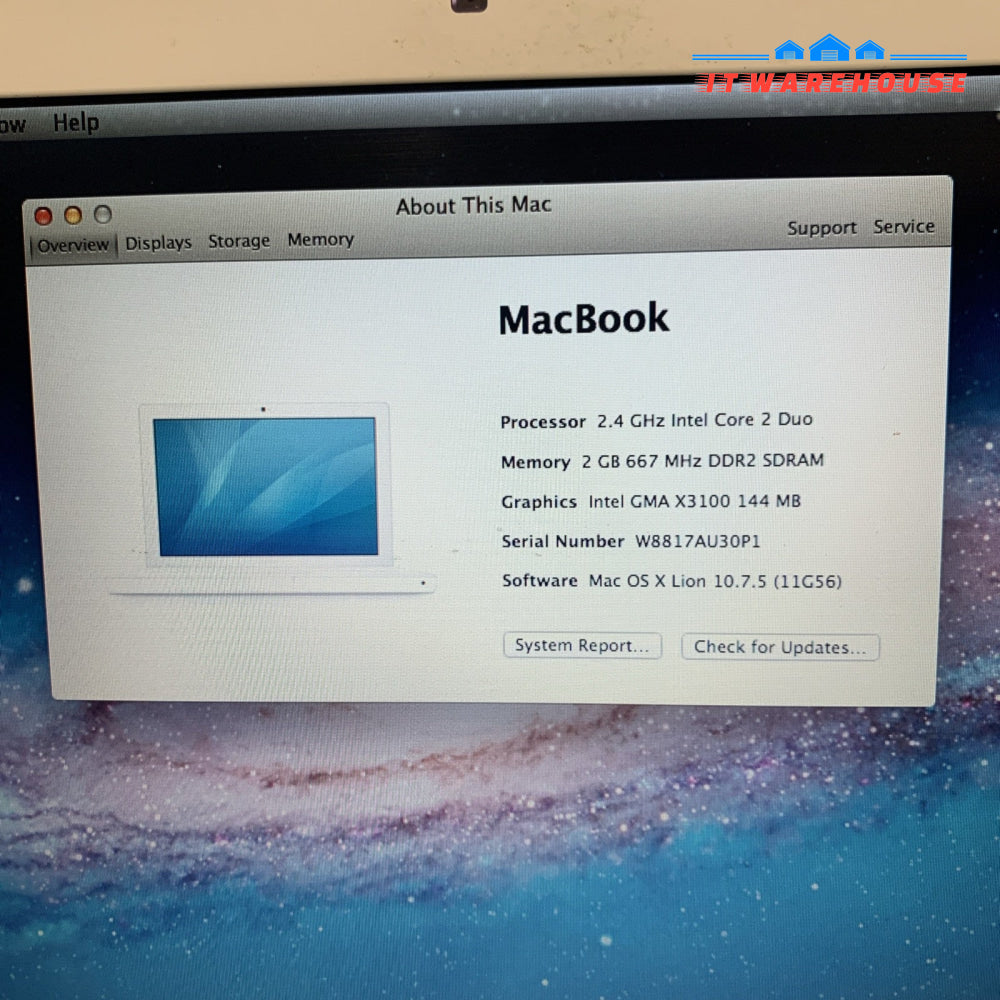
Task: Click the Processor 2.4 GHz info line
Action: click(656, 421)
